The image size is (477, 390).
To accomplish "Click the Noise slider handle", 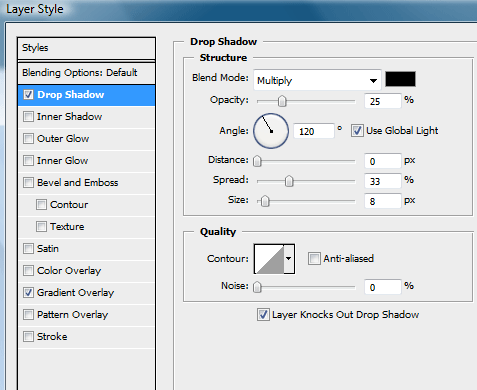I will pos(257,287).
